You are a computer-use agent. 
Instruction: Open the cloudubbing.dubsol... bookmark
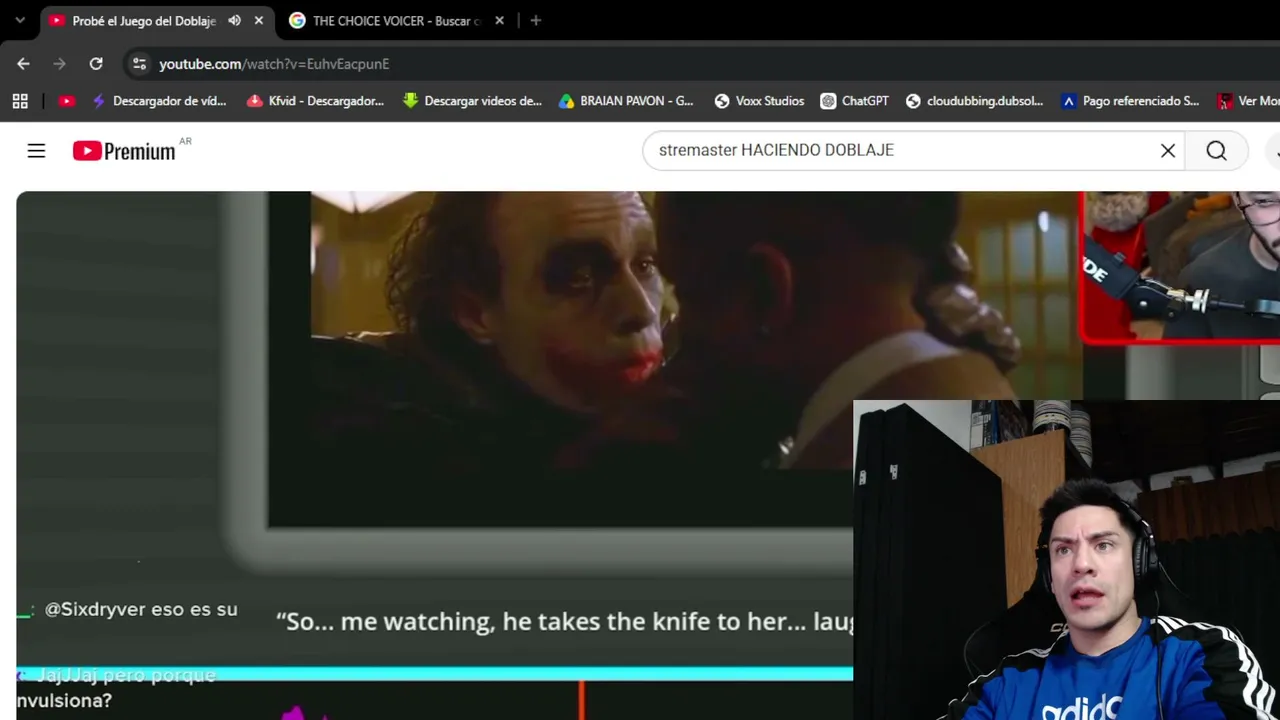click(974, 101)
